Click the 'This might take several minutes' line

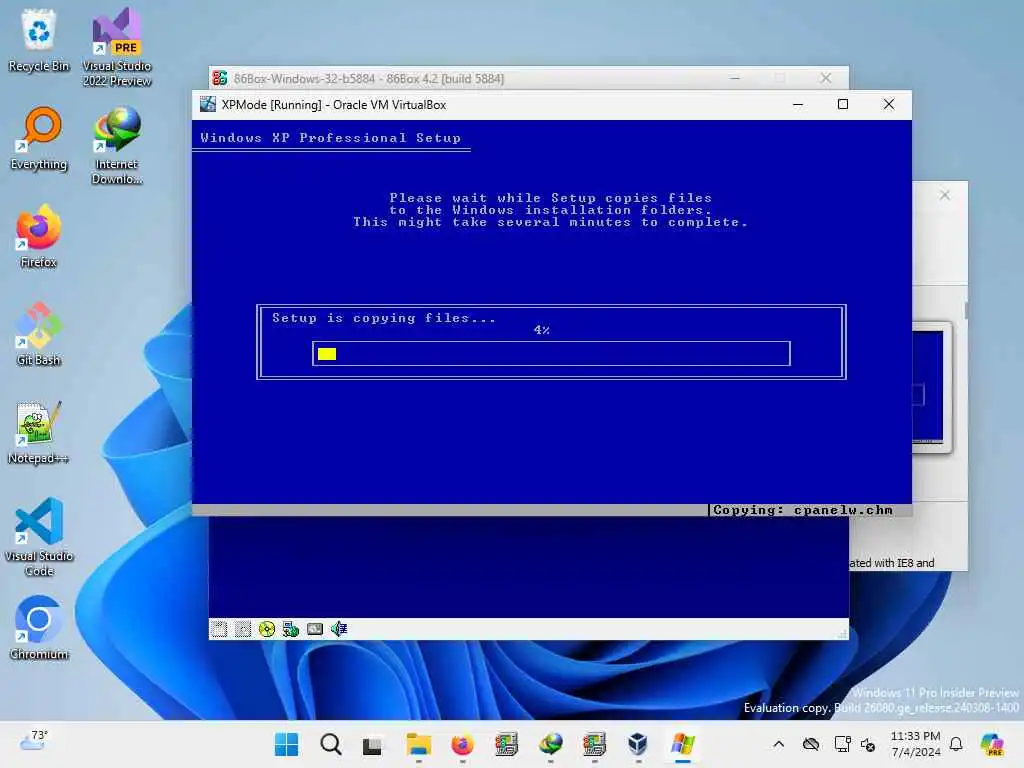[x=551, y=222]
